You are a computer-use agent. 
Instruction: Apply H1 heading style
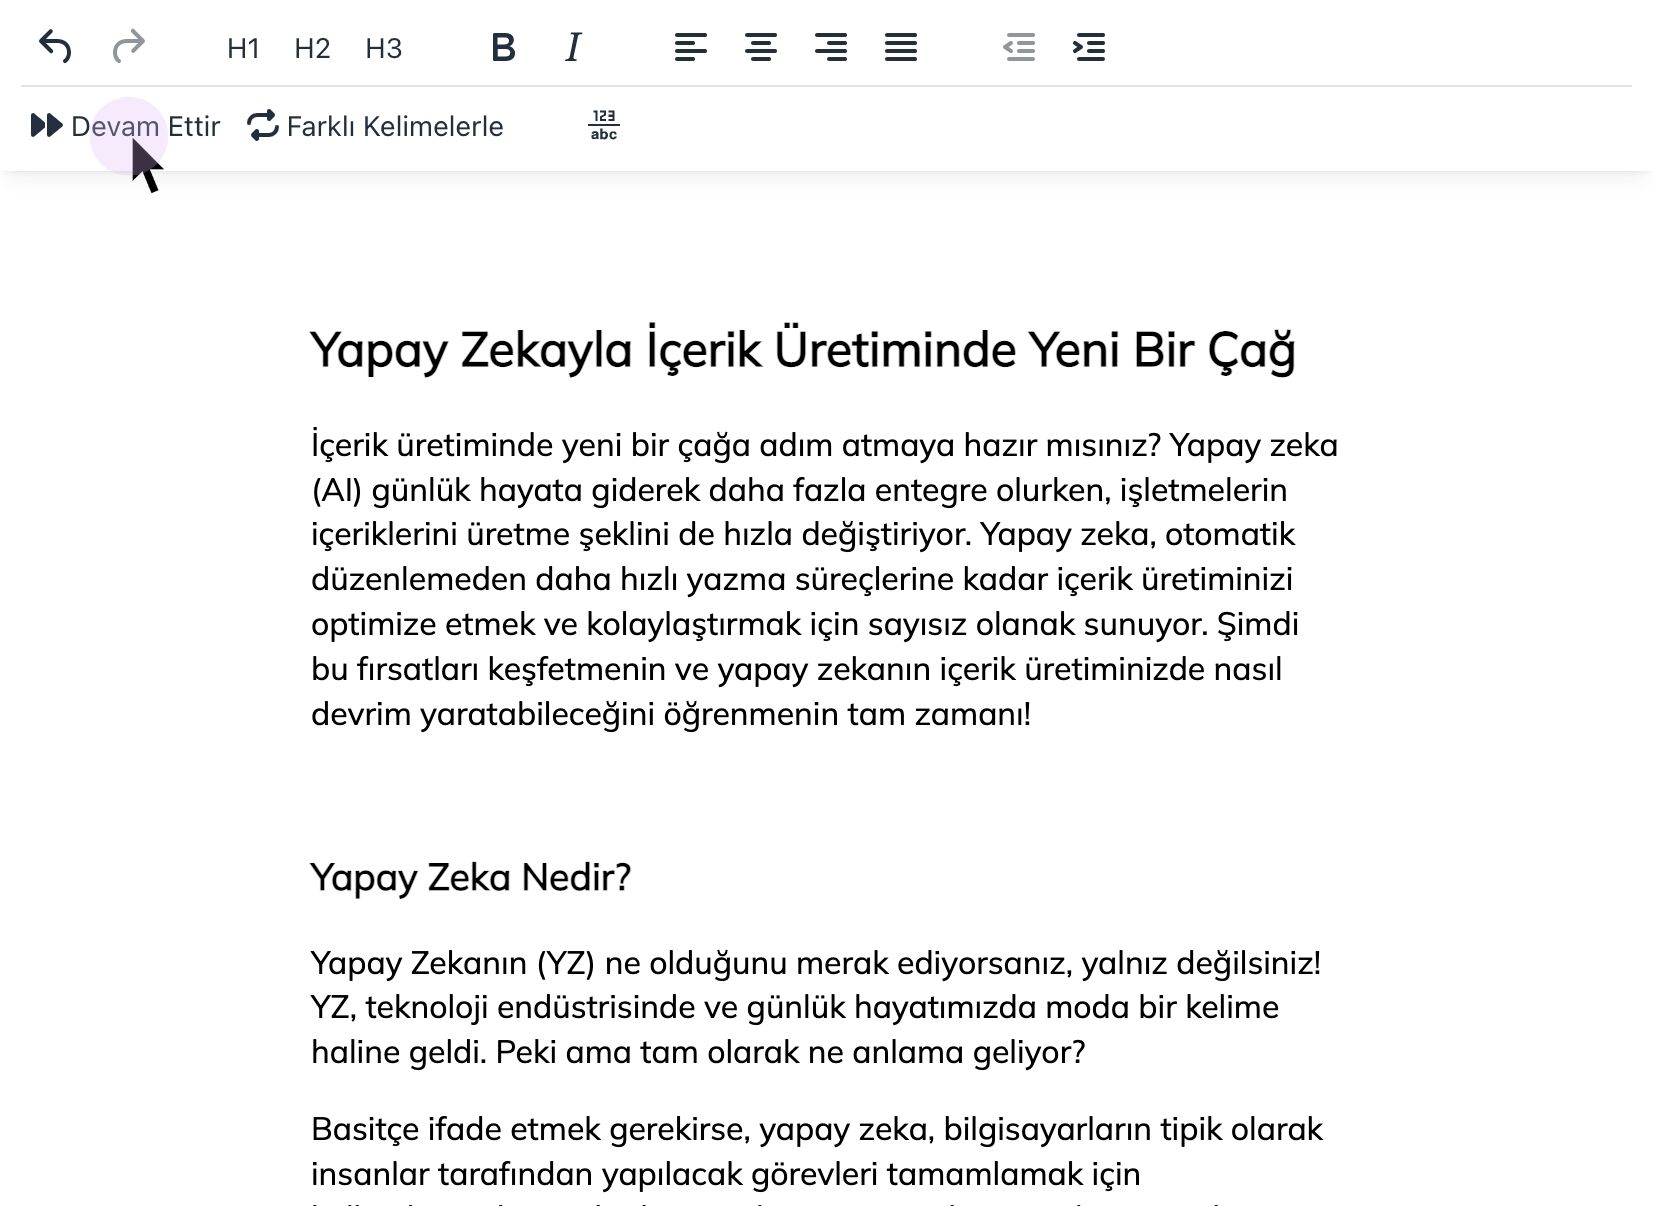(243, 48)
